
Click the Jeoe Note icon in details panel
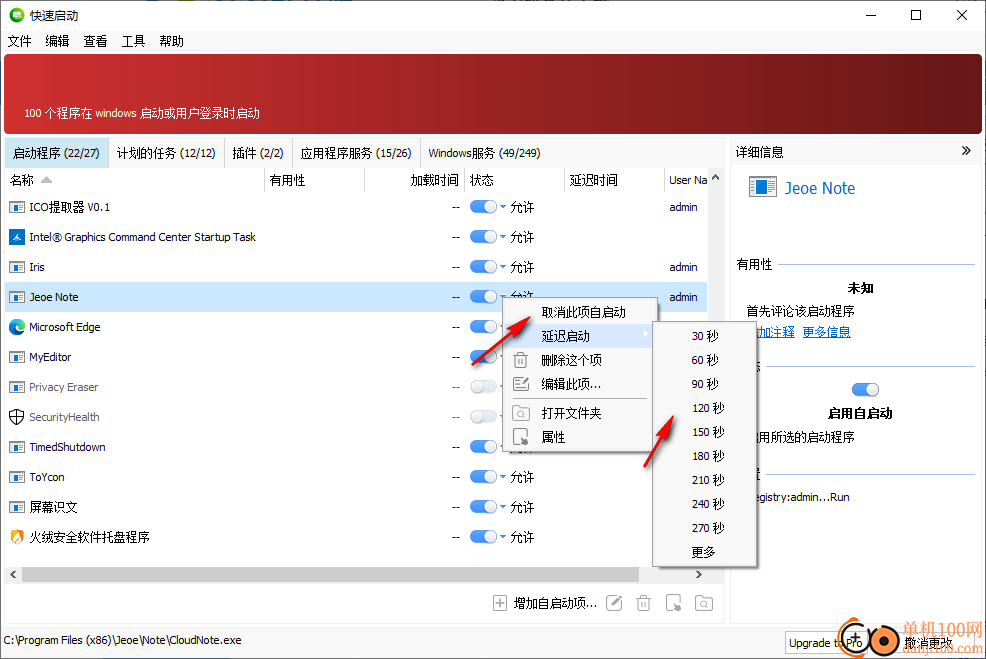tap(763, 187)
